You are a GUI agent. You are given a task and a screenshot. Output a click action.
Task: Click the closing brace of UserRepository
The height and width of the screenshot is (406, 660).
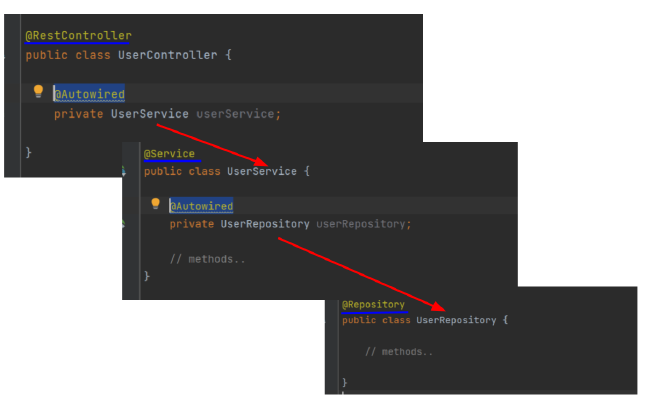pos(345,382)
